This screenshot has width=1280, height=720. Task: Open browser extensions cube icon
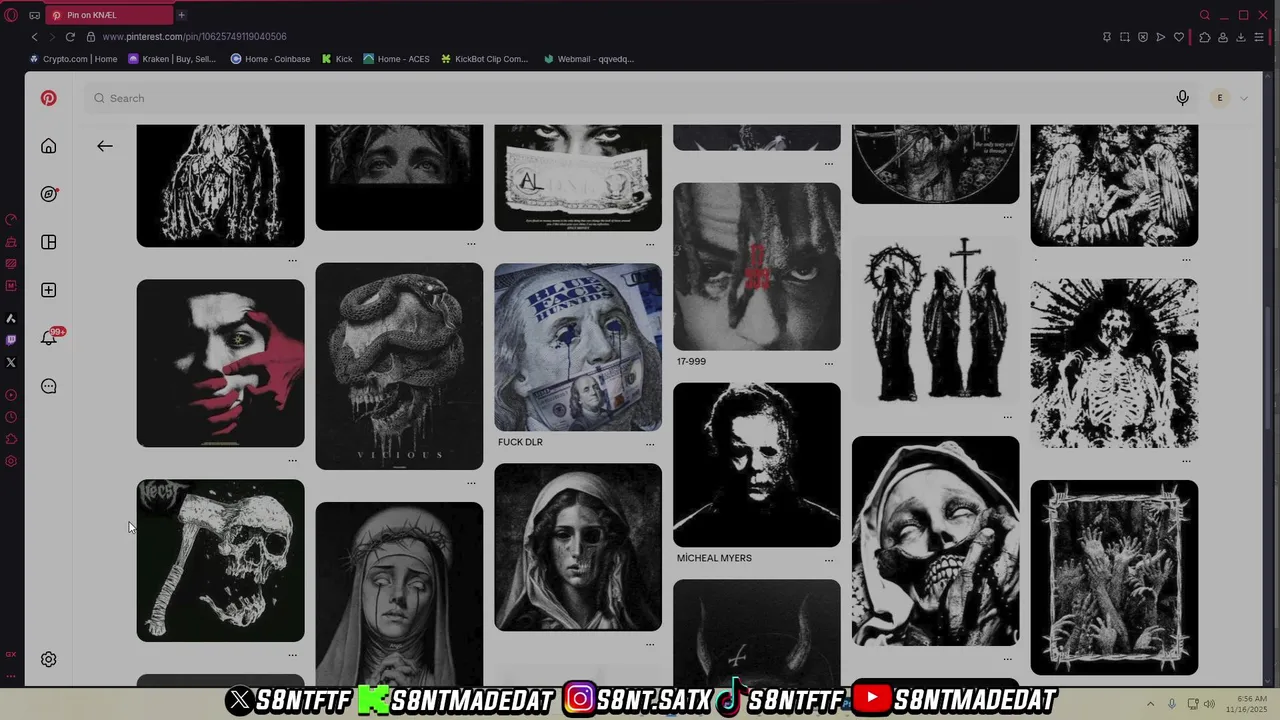pyautogui.click(x=1204, y=37)
